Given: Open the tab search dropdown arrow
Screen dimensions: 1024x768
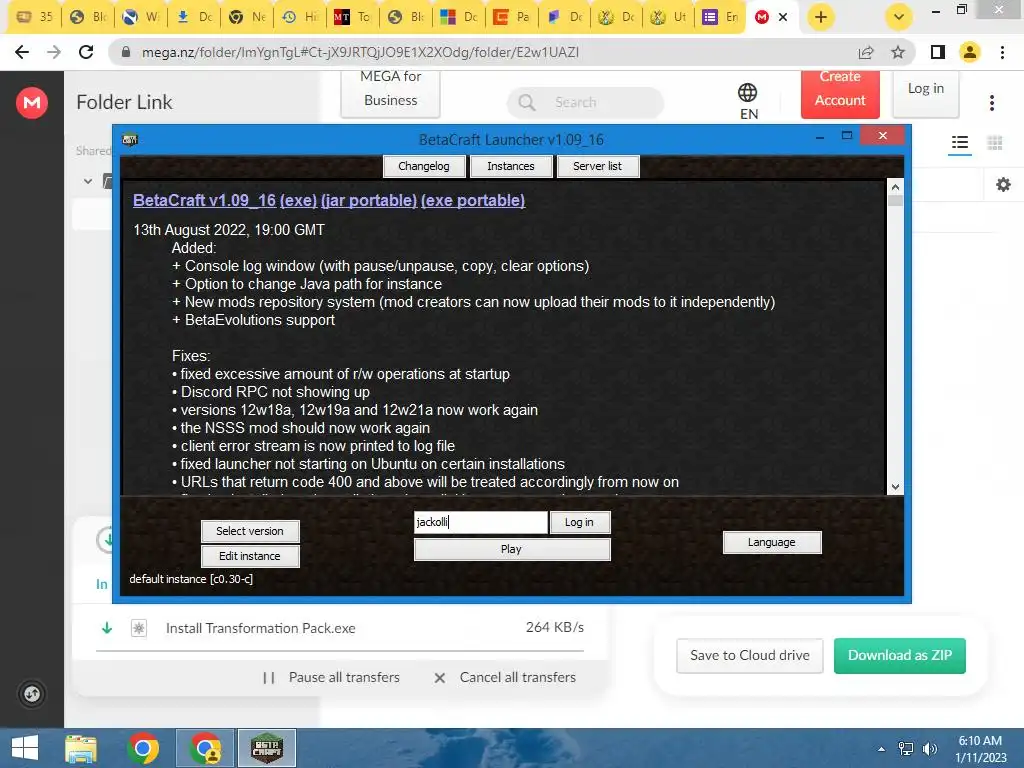Looking at the screenshot, I should pyautogui.click(x=899, y=17).
